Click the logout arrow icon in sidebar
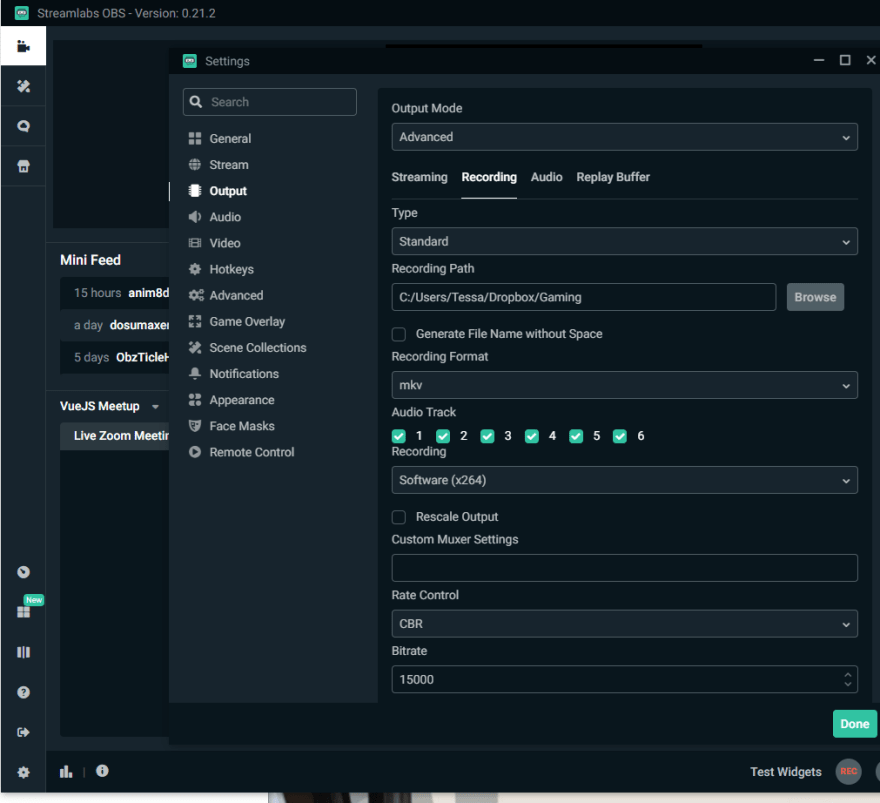Viewport: 880px width, 803px height. pyautogui.click(x=23, y=732)
